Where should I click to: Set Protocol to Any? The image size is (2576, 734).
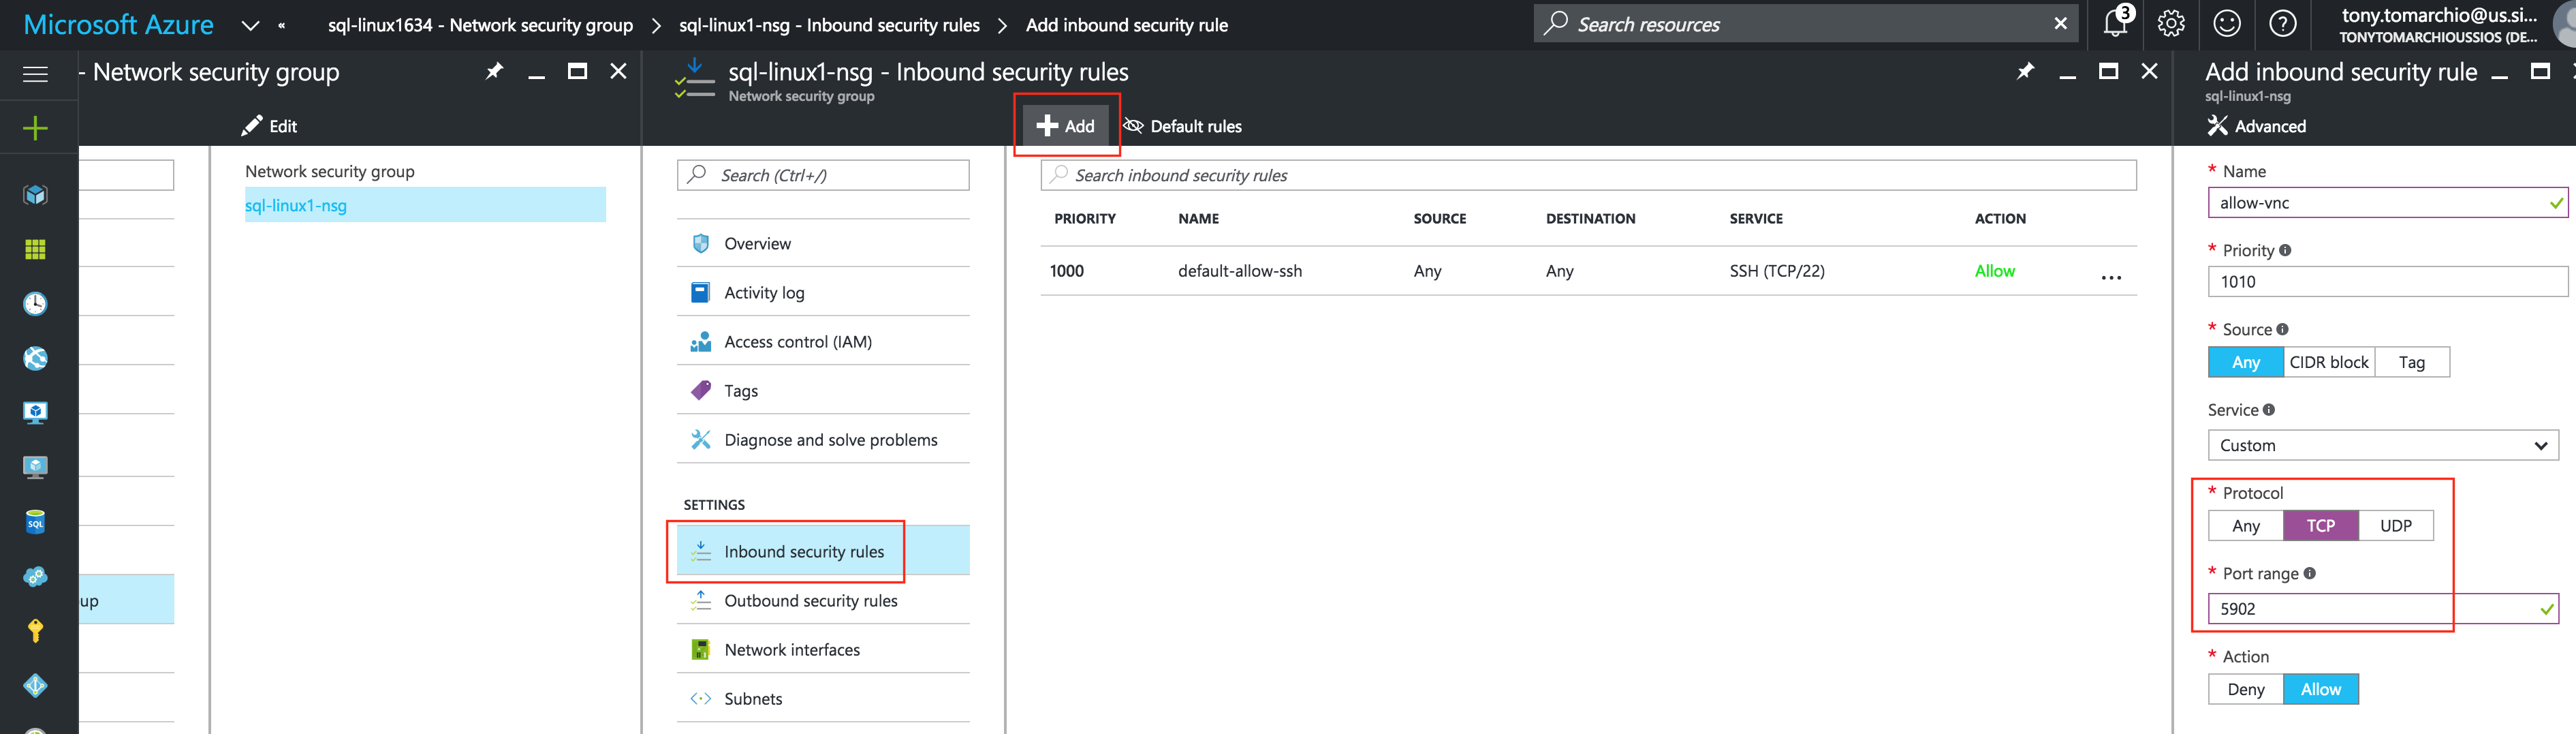[x=2245, y=526]
